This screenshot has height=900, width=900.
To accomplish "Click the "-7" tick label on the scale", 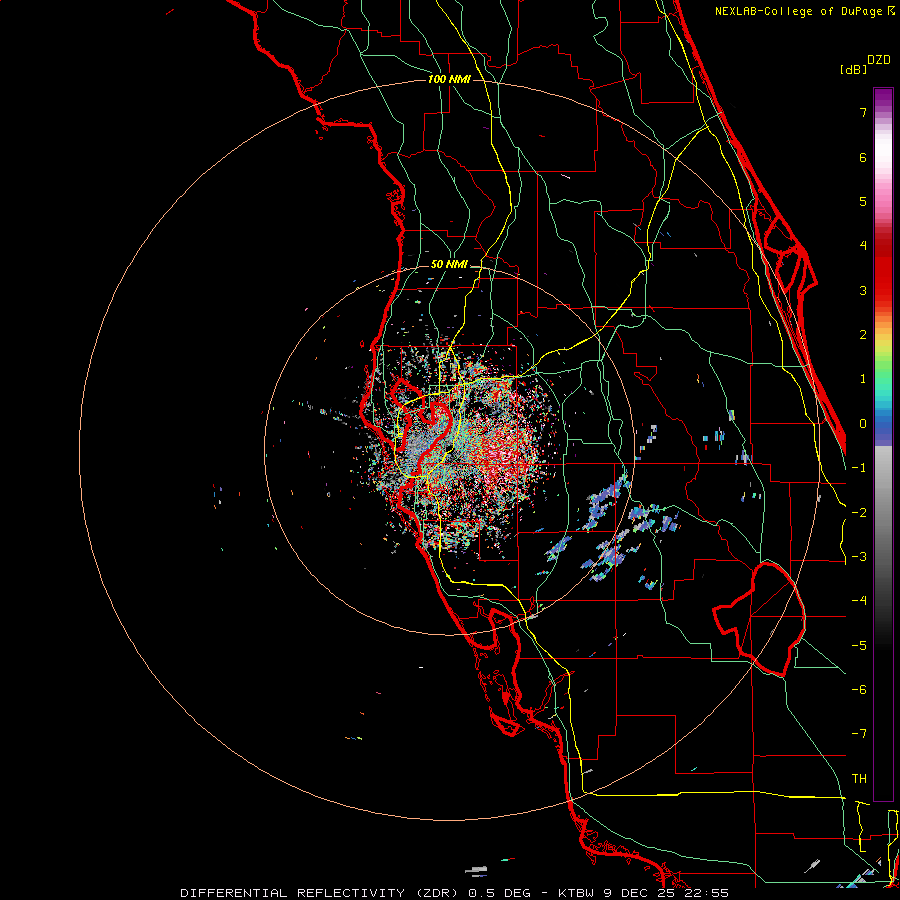I will pyautogui.click(x=859, y=734).
